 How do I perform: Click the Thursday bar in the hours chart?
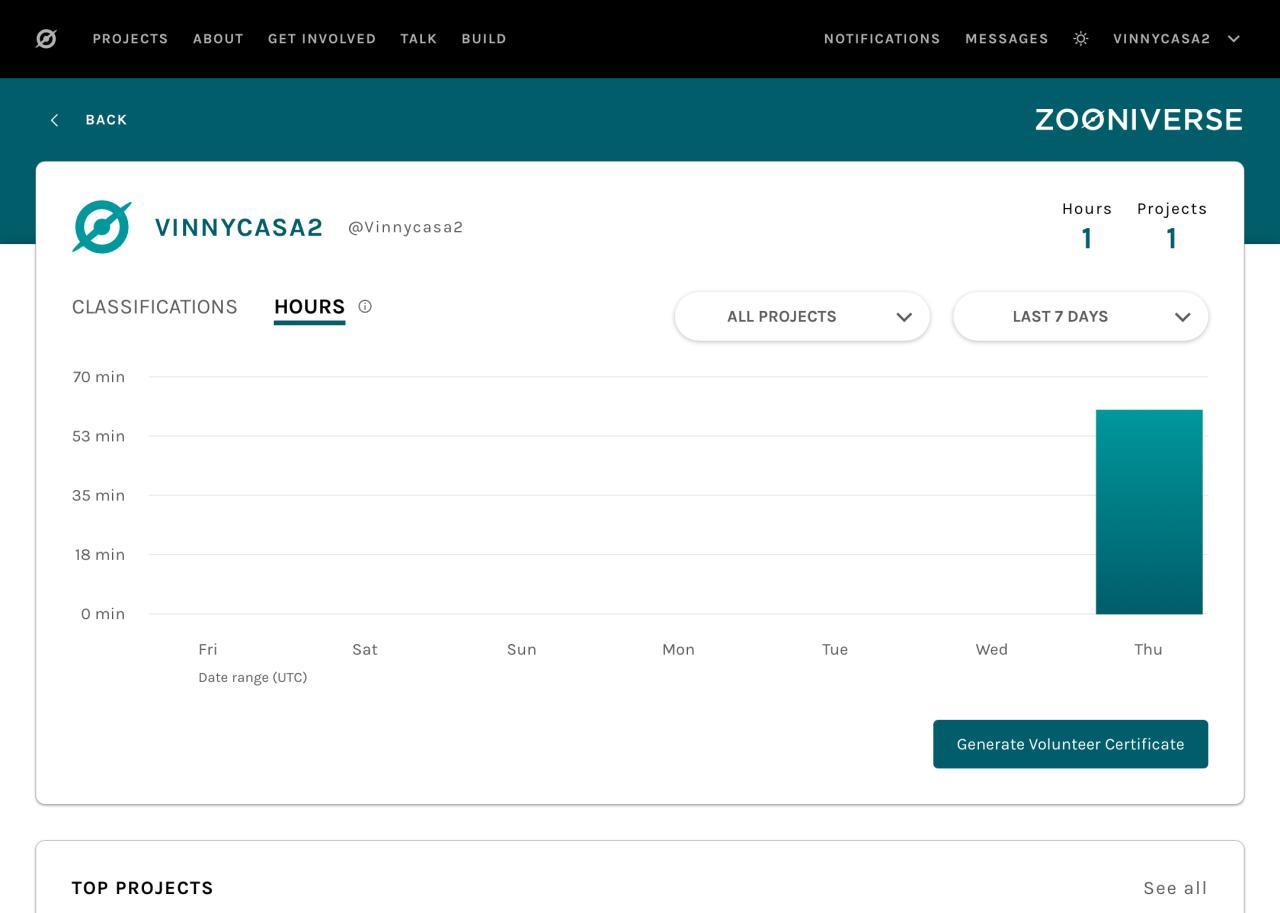(x=1149, y=512)
